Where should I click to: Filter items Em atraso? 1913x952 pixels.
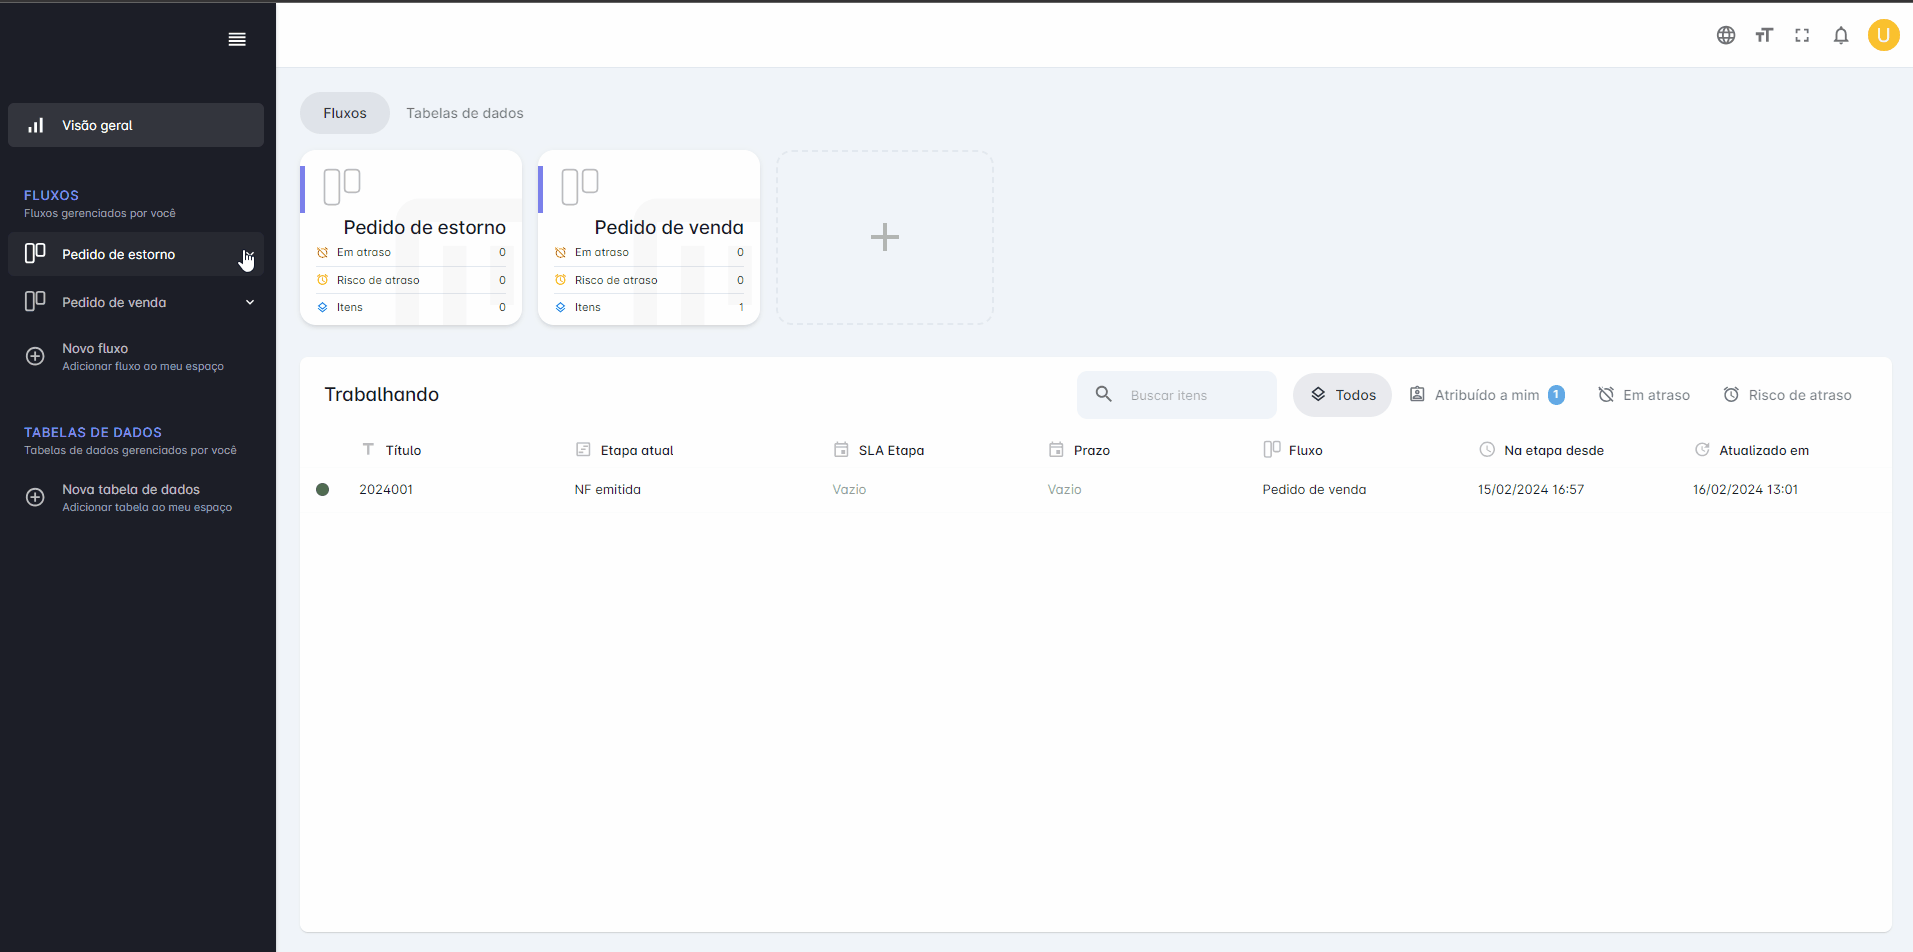[1644, 395]
